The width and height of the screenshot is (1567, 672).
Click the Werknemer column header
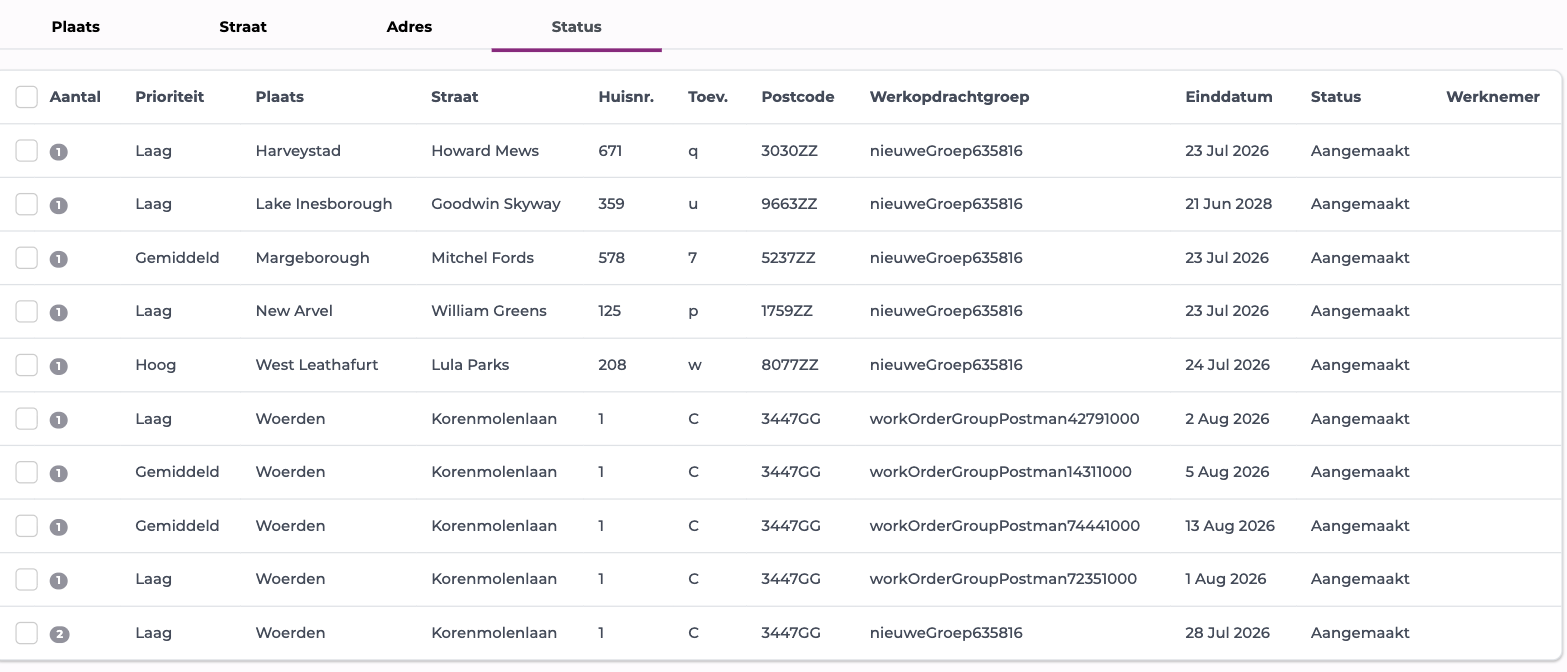(x=1493, y=97)
